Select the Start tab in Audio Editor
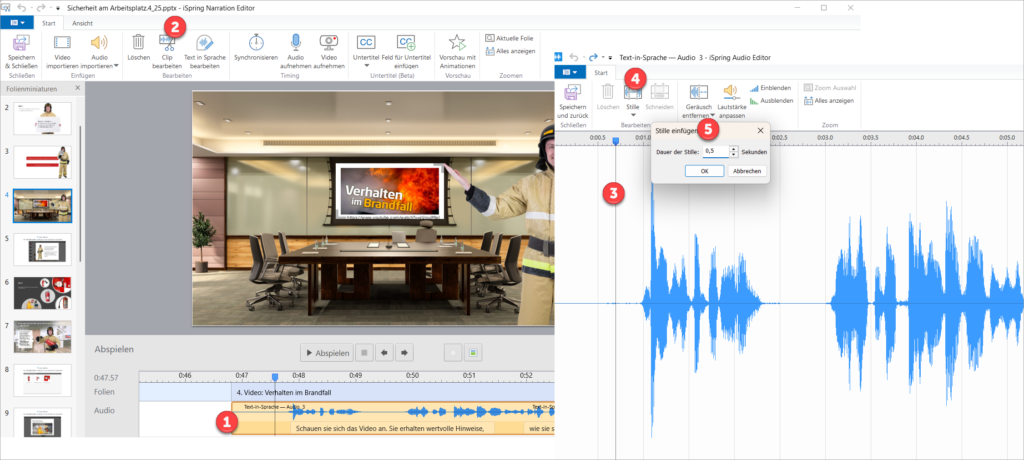The image size is (1024, 460). [x=601, y=72]
